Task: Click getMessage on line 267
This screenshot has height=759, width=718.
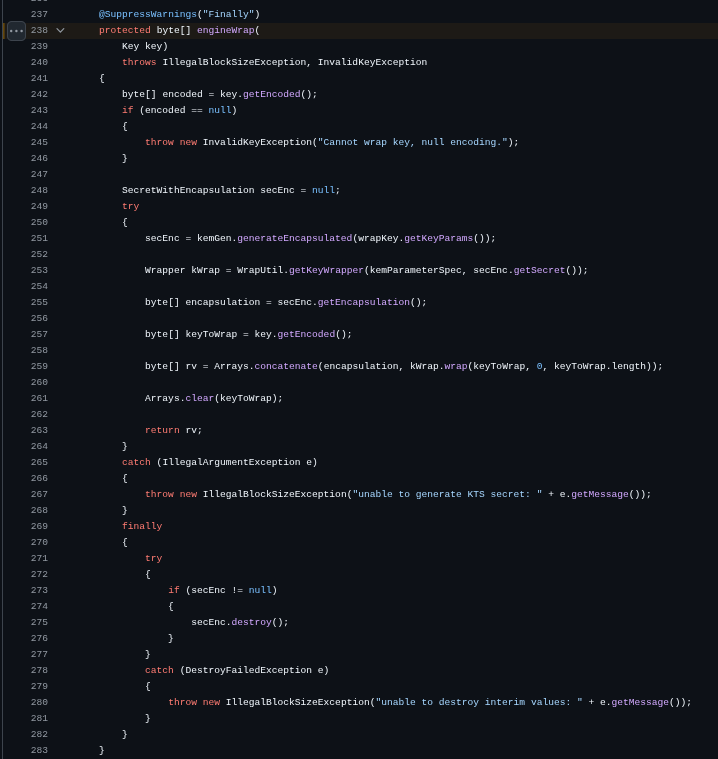Action: (x=600, y=494)
